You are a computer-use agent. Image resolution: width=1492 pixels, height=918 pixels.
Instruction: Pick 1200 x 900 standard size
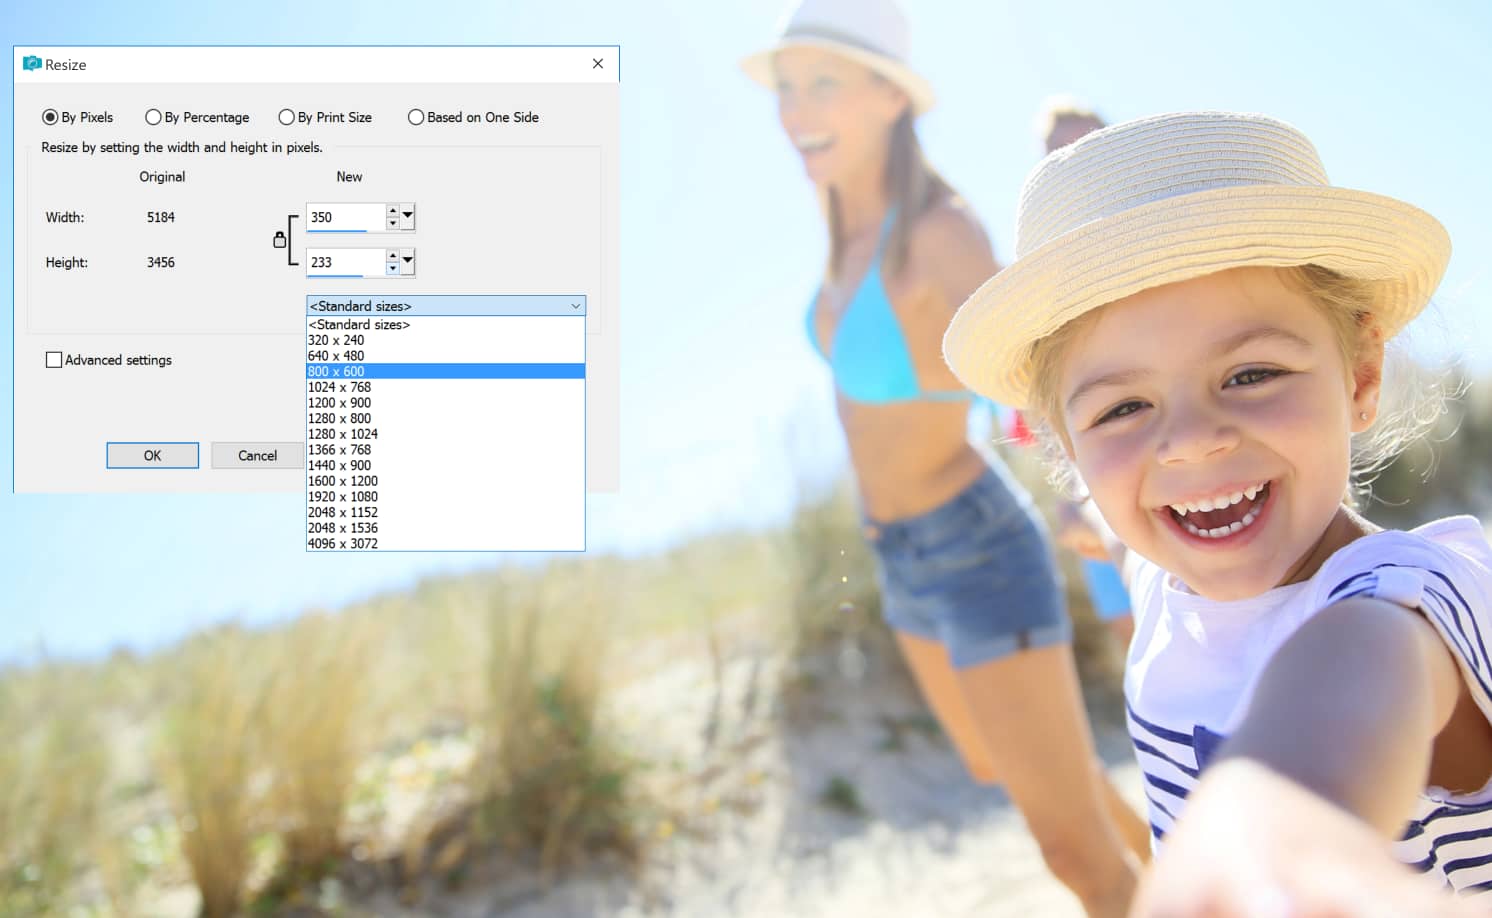tap(445, 403)
